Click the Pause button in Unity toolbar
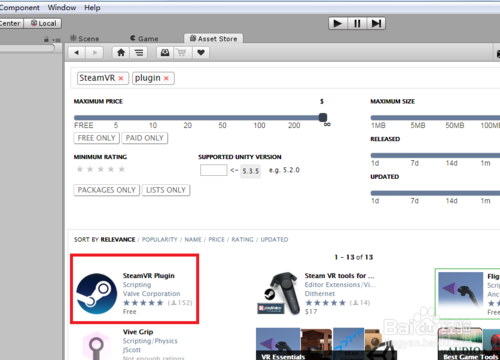500x360 pixels. (357, 23)
